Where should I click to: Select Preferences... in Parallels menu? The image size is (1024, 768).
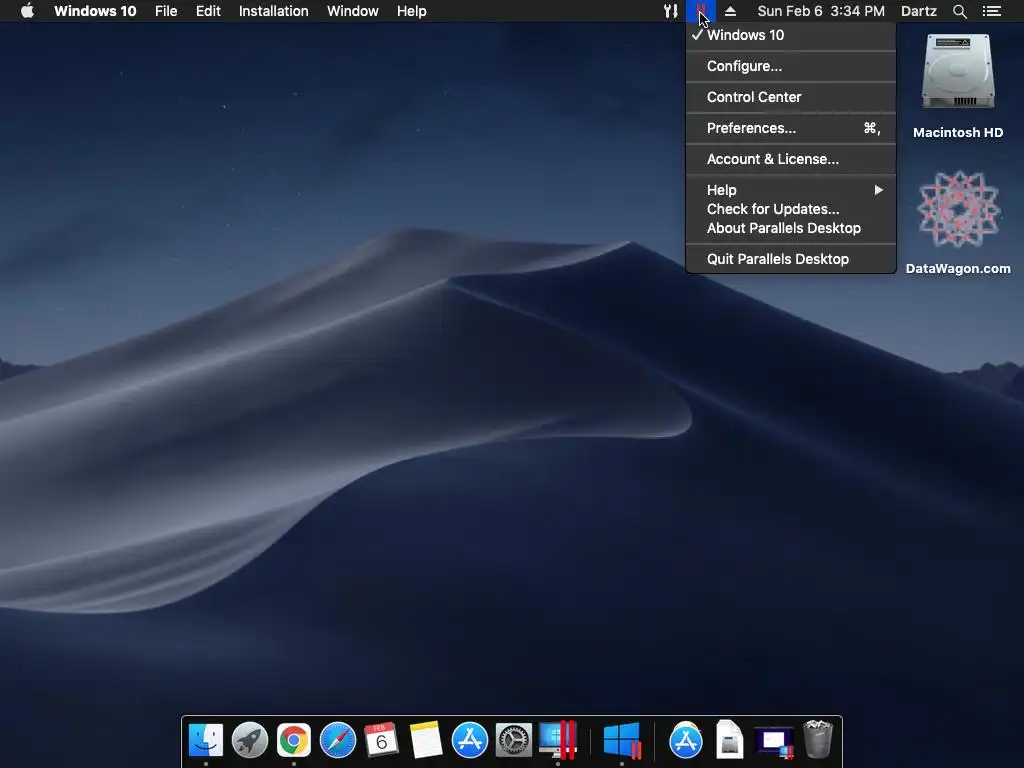coord(791,128)
